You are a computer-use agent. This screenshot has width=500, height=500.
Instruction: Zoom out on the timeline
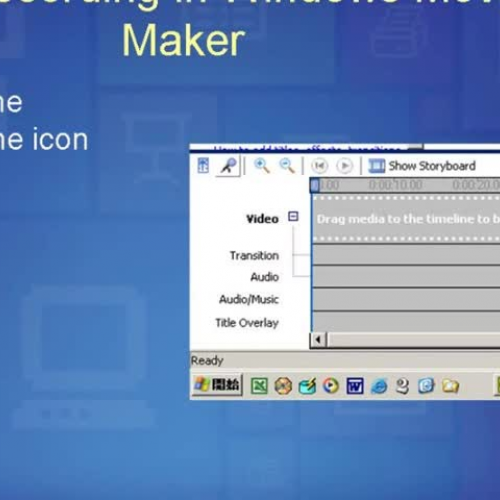pos(287,166)
